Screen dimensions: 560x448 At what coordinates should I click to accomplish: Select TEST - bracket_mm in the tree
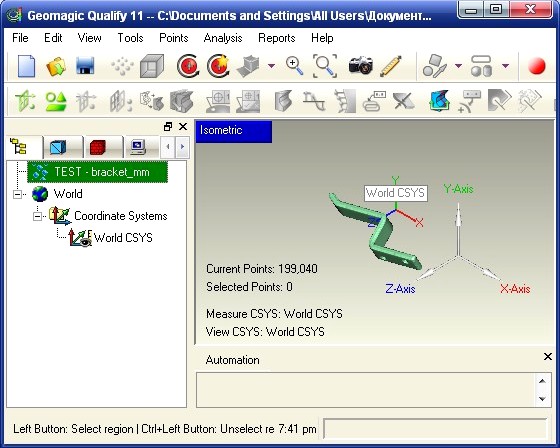(x=97, y=172)
